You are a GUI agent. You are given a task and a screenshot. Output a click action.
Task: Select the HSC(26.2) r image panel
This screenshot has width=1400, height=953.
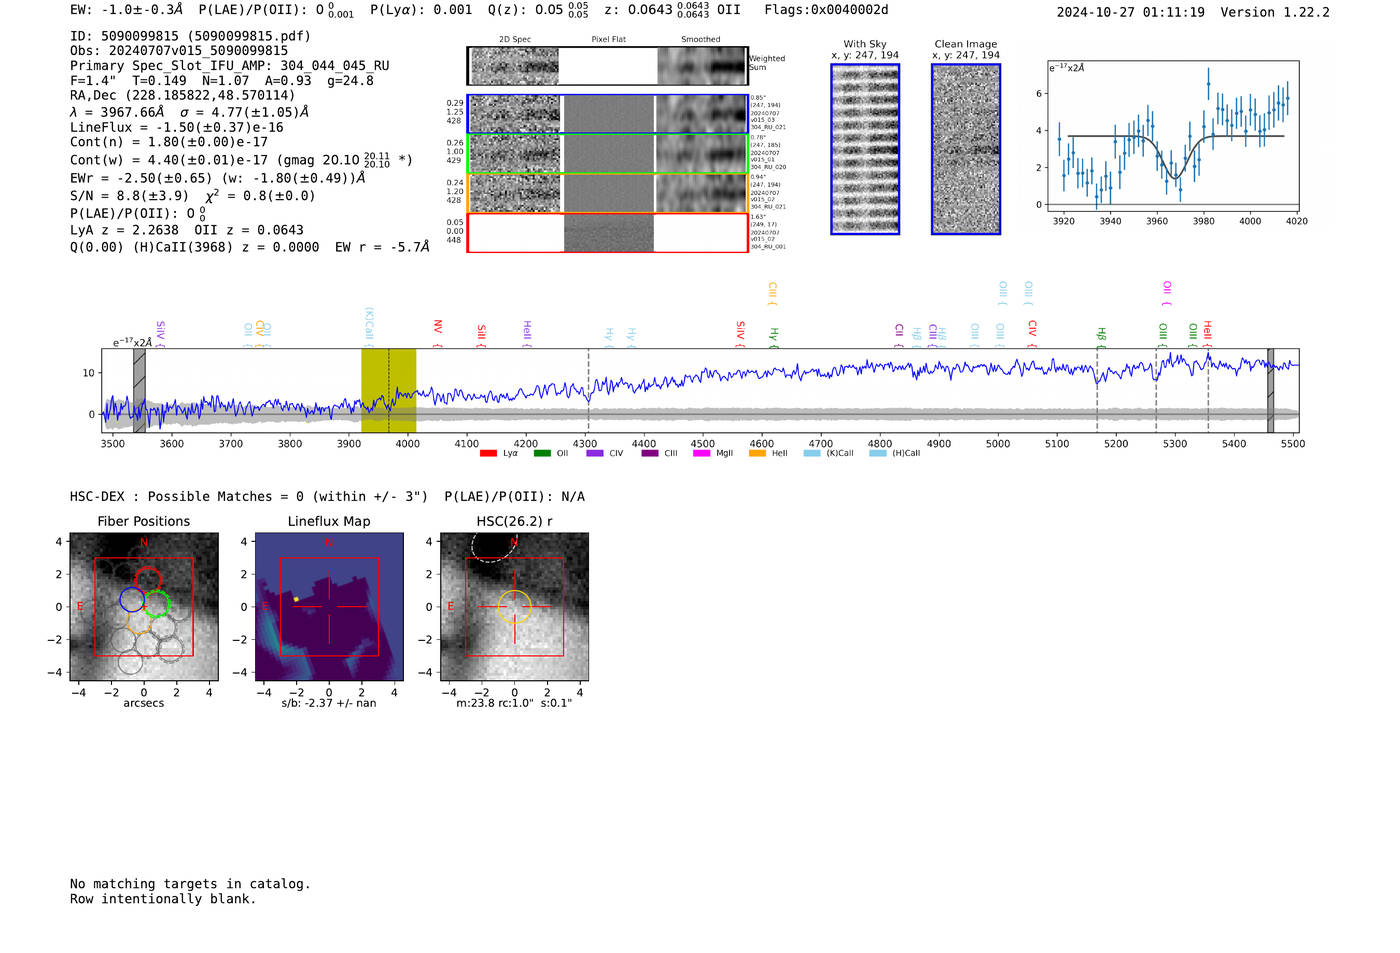pyautogui.click(x=514, y=606)
